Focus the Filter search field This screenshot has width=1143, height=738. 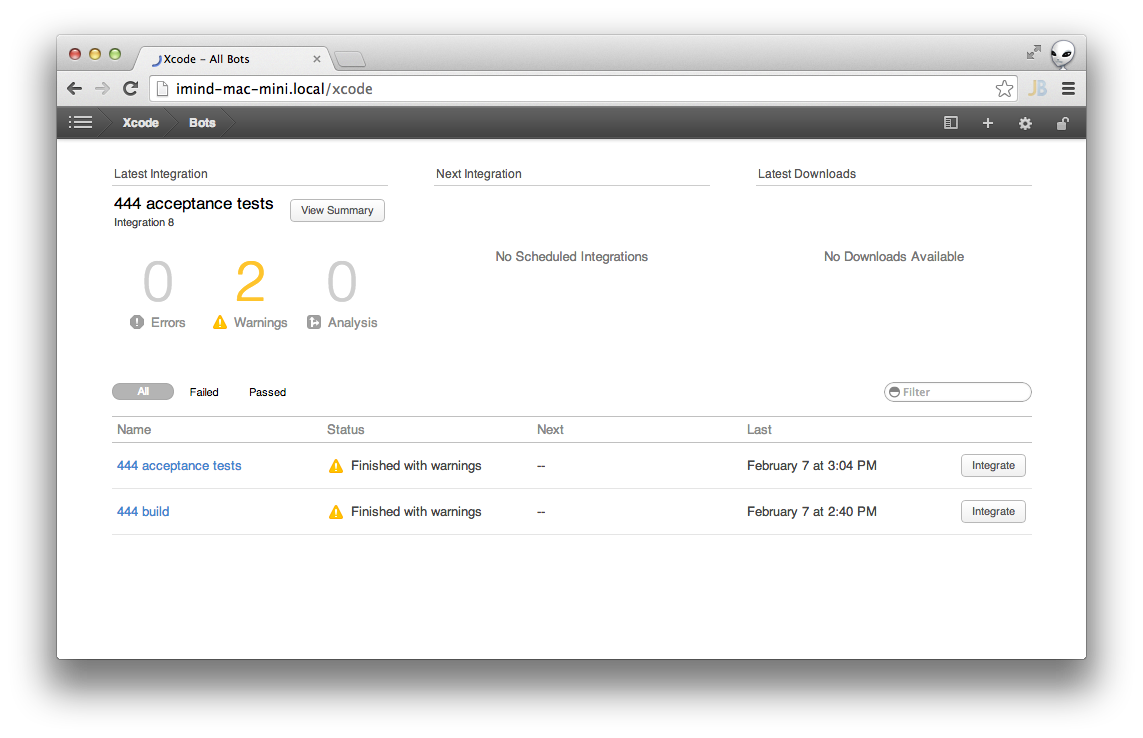(x=957, y=392)
